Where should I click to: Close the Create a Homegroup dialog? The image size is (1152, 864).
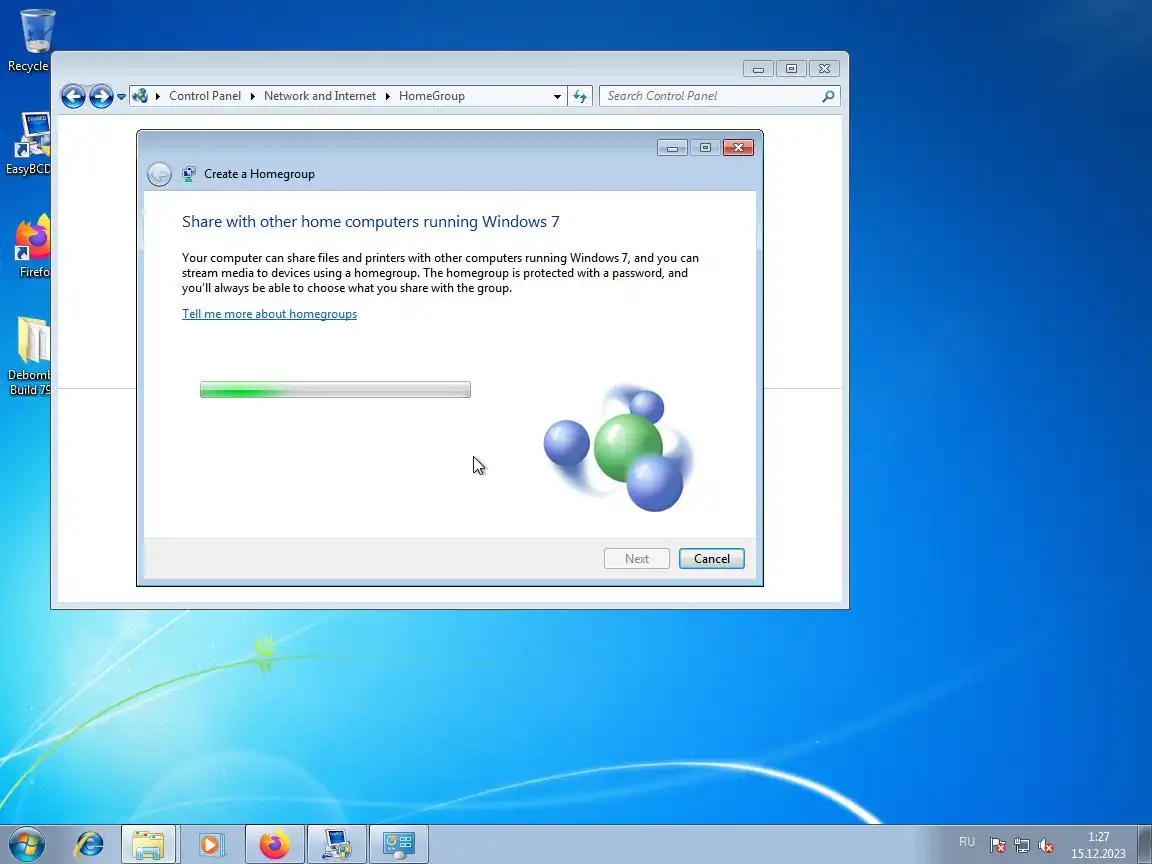[x=738, y=148]
